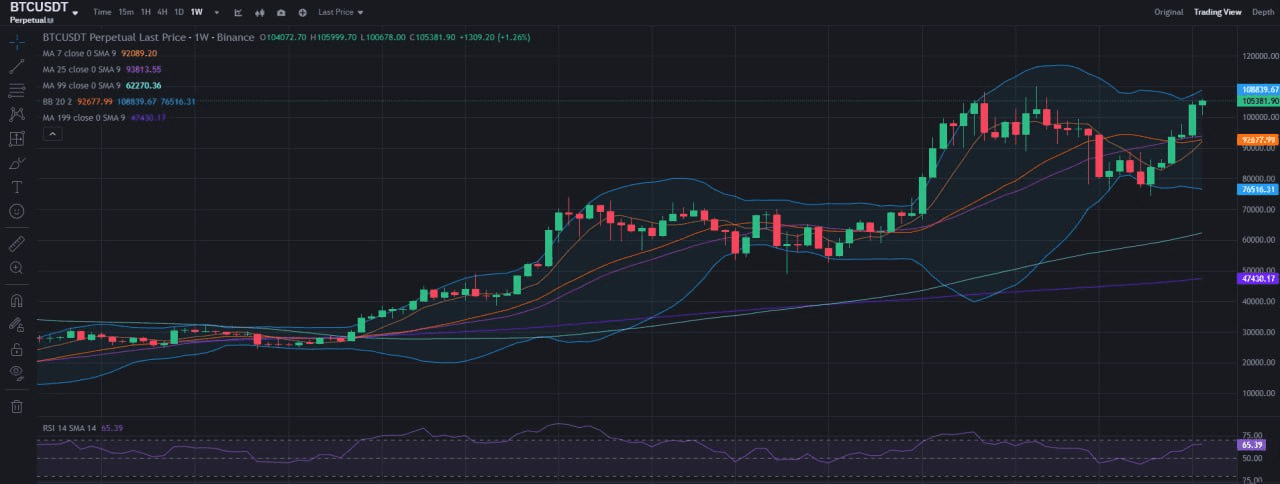Click the +1309.20 (+1.26%) change value
The height and width of the screenshot is (484, 1280).
click(x=496, y=37)
